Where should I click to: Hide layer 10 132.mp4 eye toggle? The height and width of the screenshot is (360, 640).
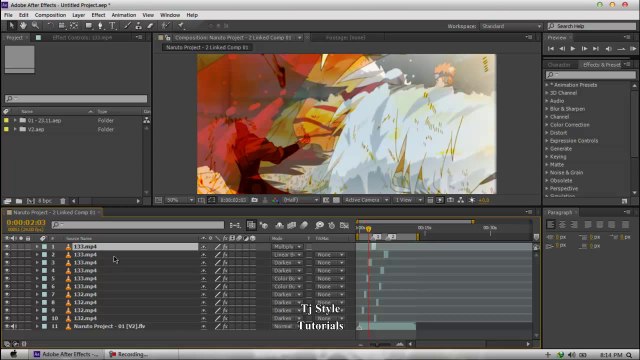pyautogui.click(x=7, y=318)
